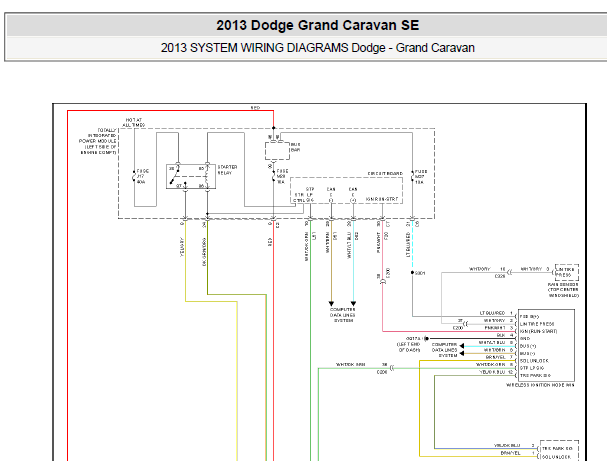Click the G317A ground label

tap(413, 338)
